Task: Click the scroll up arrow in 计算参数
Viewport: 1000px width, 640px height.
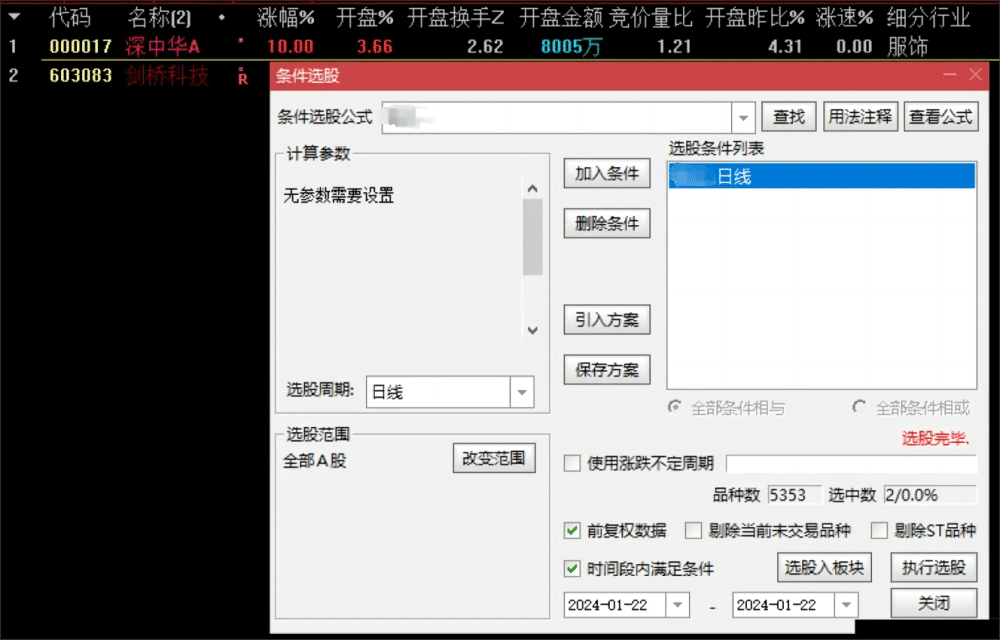Action: pyautogui.click(x=533, y=189)
